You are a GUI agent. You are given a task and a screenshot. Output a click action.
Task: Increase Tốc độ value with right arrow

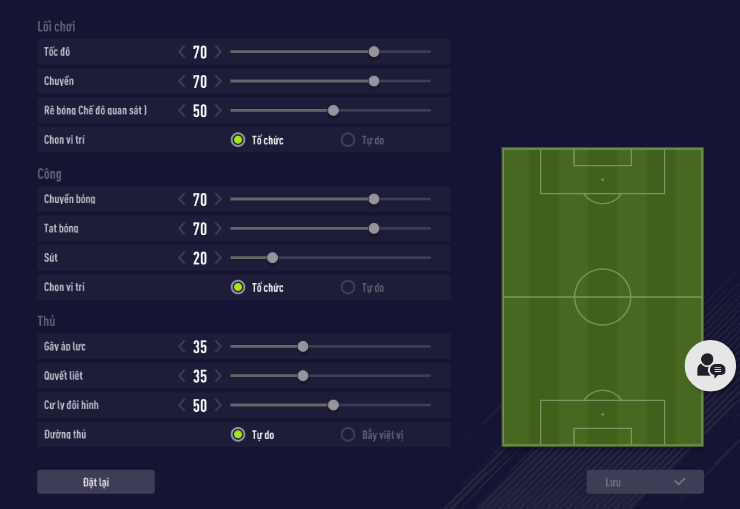click(219, 52)
